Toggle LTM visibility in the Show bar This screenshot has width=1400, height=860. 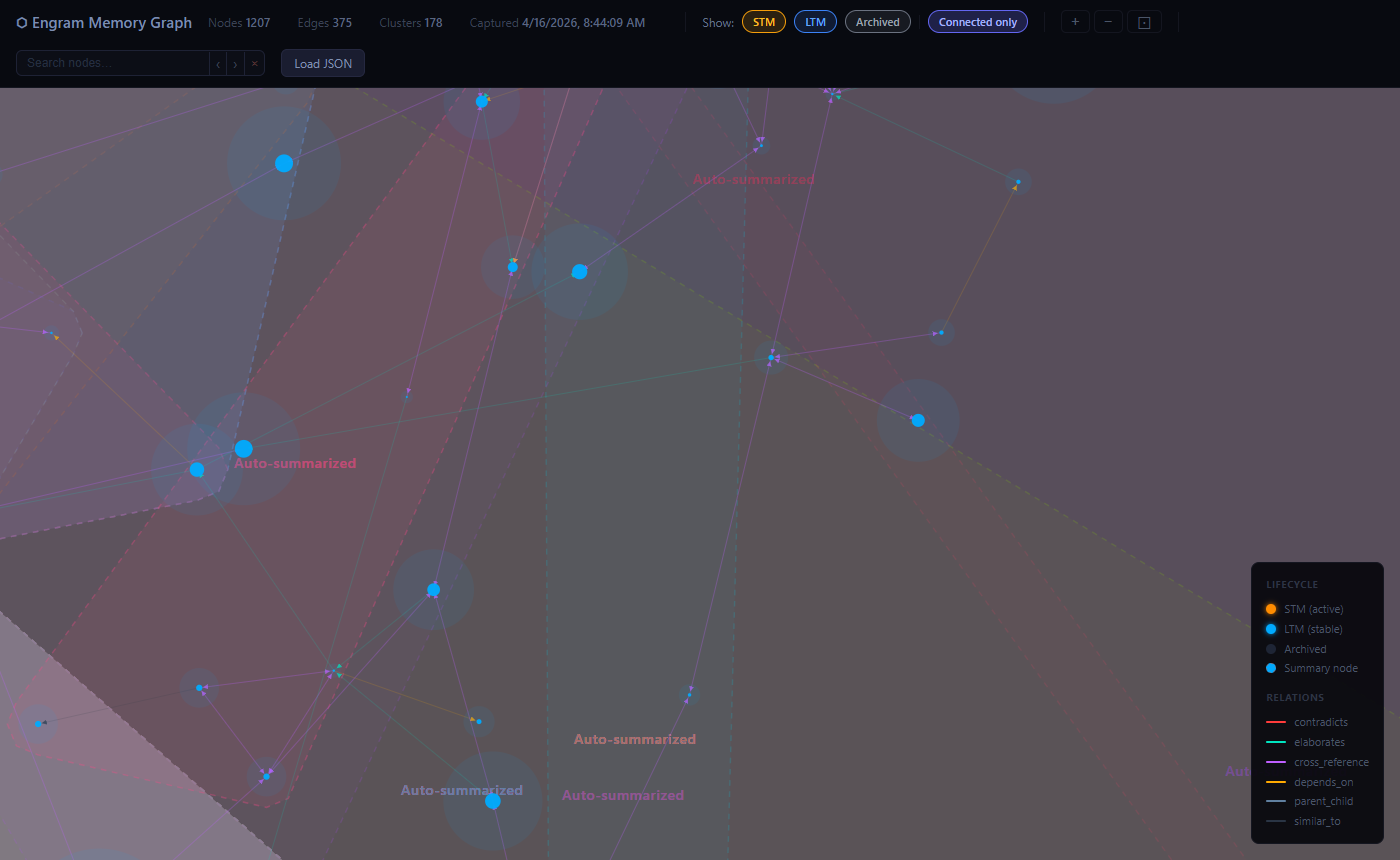[x=815, y=21]
